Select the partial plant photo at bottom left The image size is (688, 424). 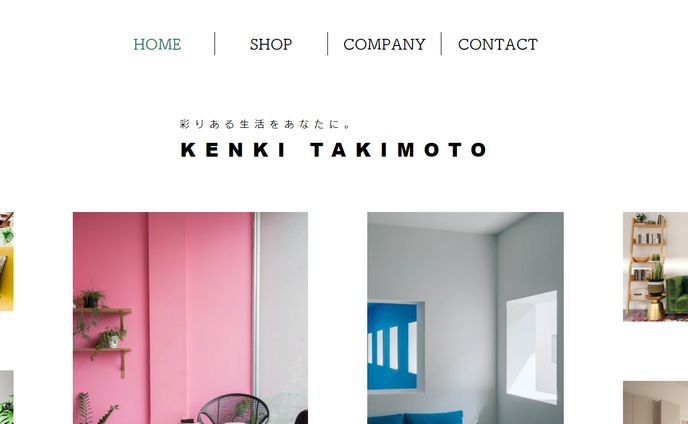coord(7,397)
